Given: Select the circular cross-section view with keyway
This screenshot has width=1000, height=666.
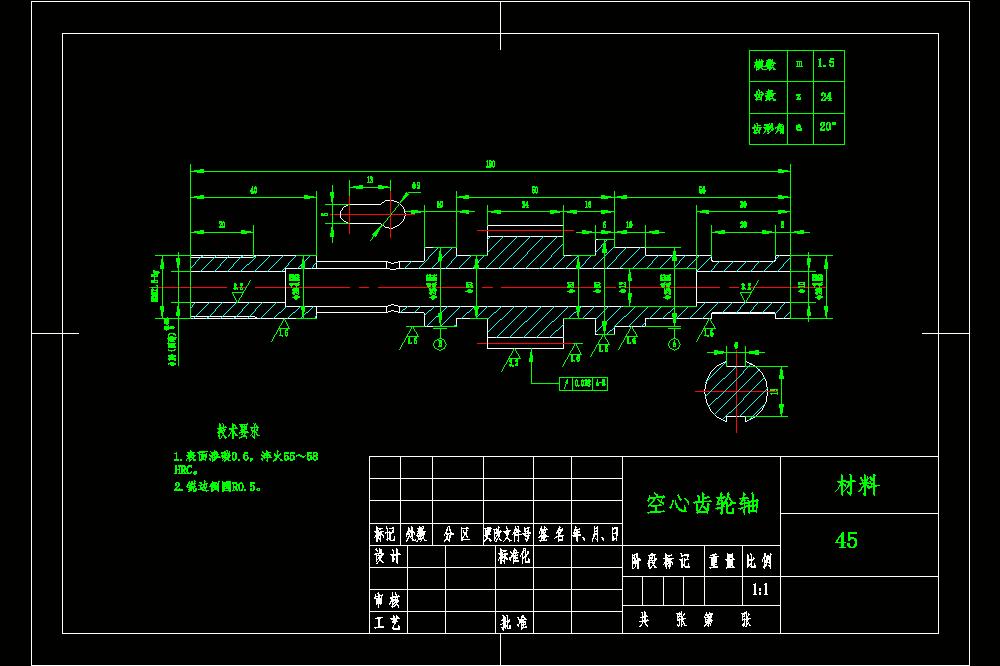Looking at the screenshot, I should pyautogui.click(x=735, y=391).
